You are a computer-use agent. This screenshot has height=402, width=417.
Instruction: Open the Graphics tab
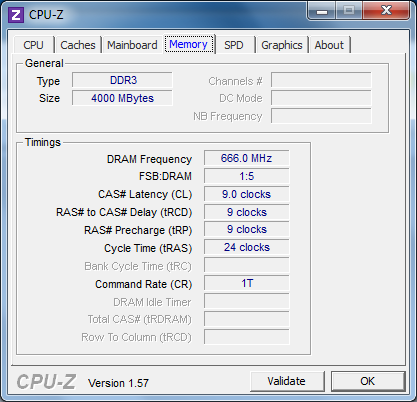click(x=282, y=45)
